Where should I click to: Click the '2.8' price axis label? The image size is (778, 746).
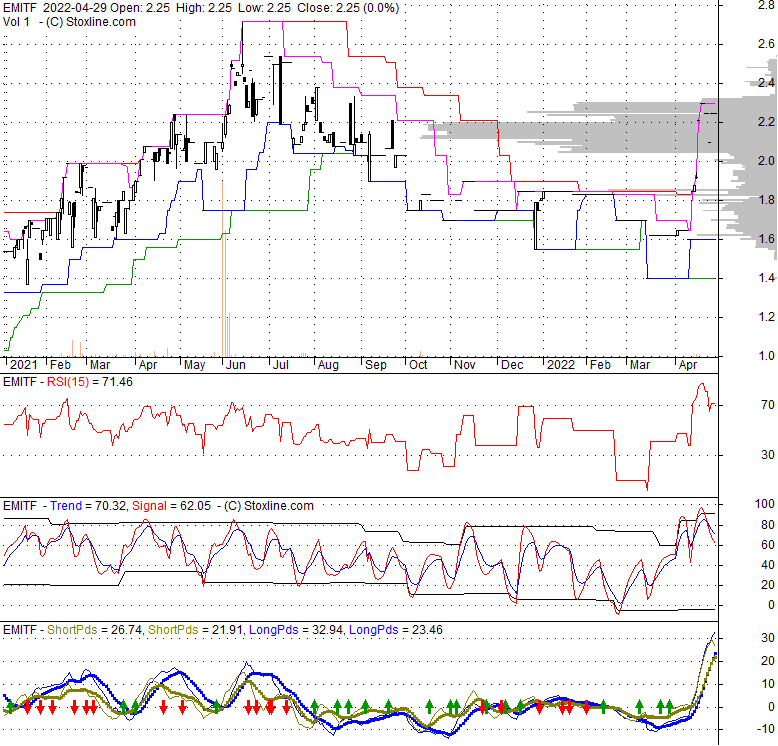[x=766, y=5]
